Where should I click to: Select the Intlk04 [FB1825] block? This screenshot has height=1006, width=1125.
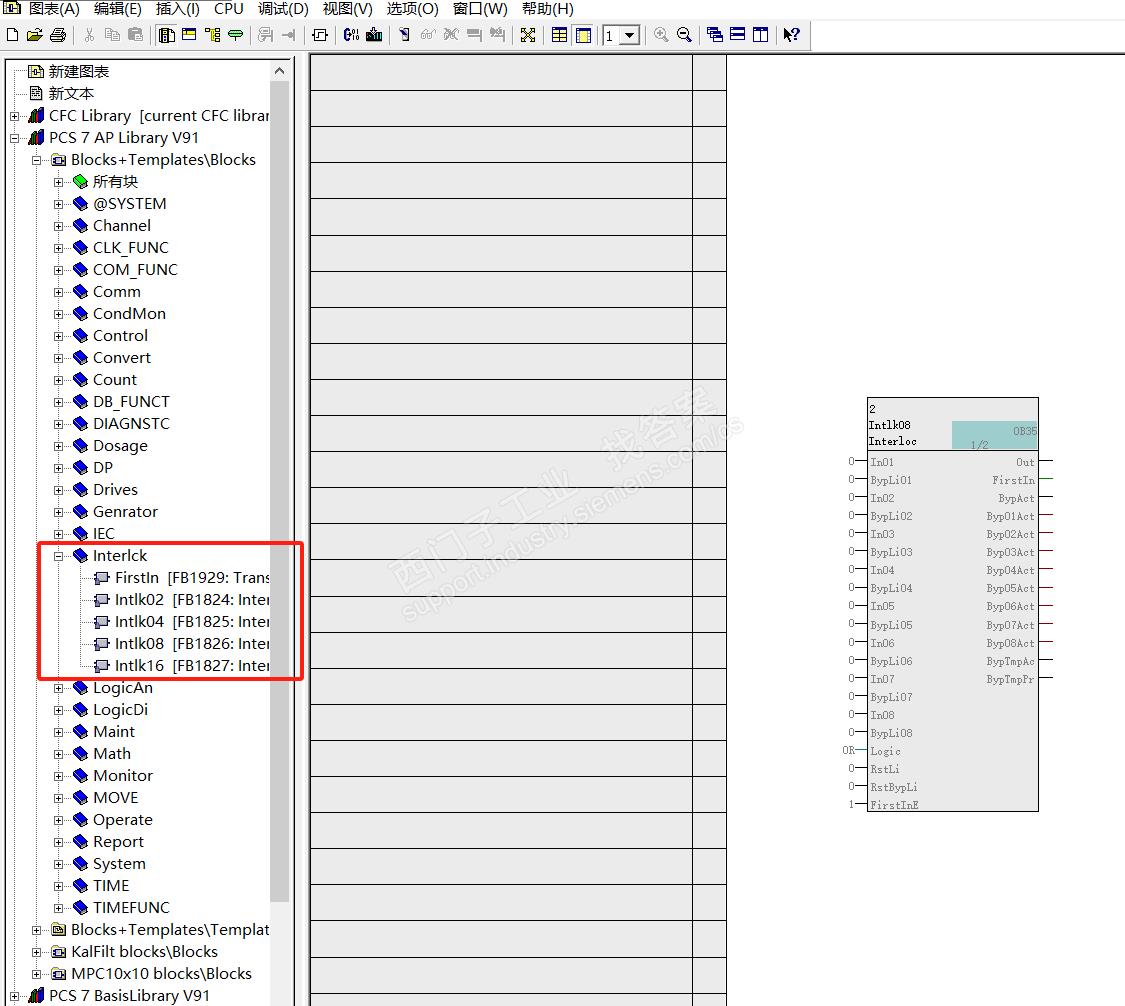(192, 621)
